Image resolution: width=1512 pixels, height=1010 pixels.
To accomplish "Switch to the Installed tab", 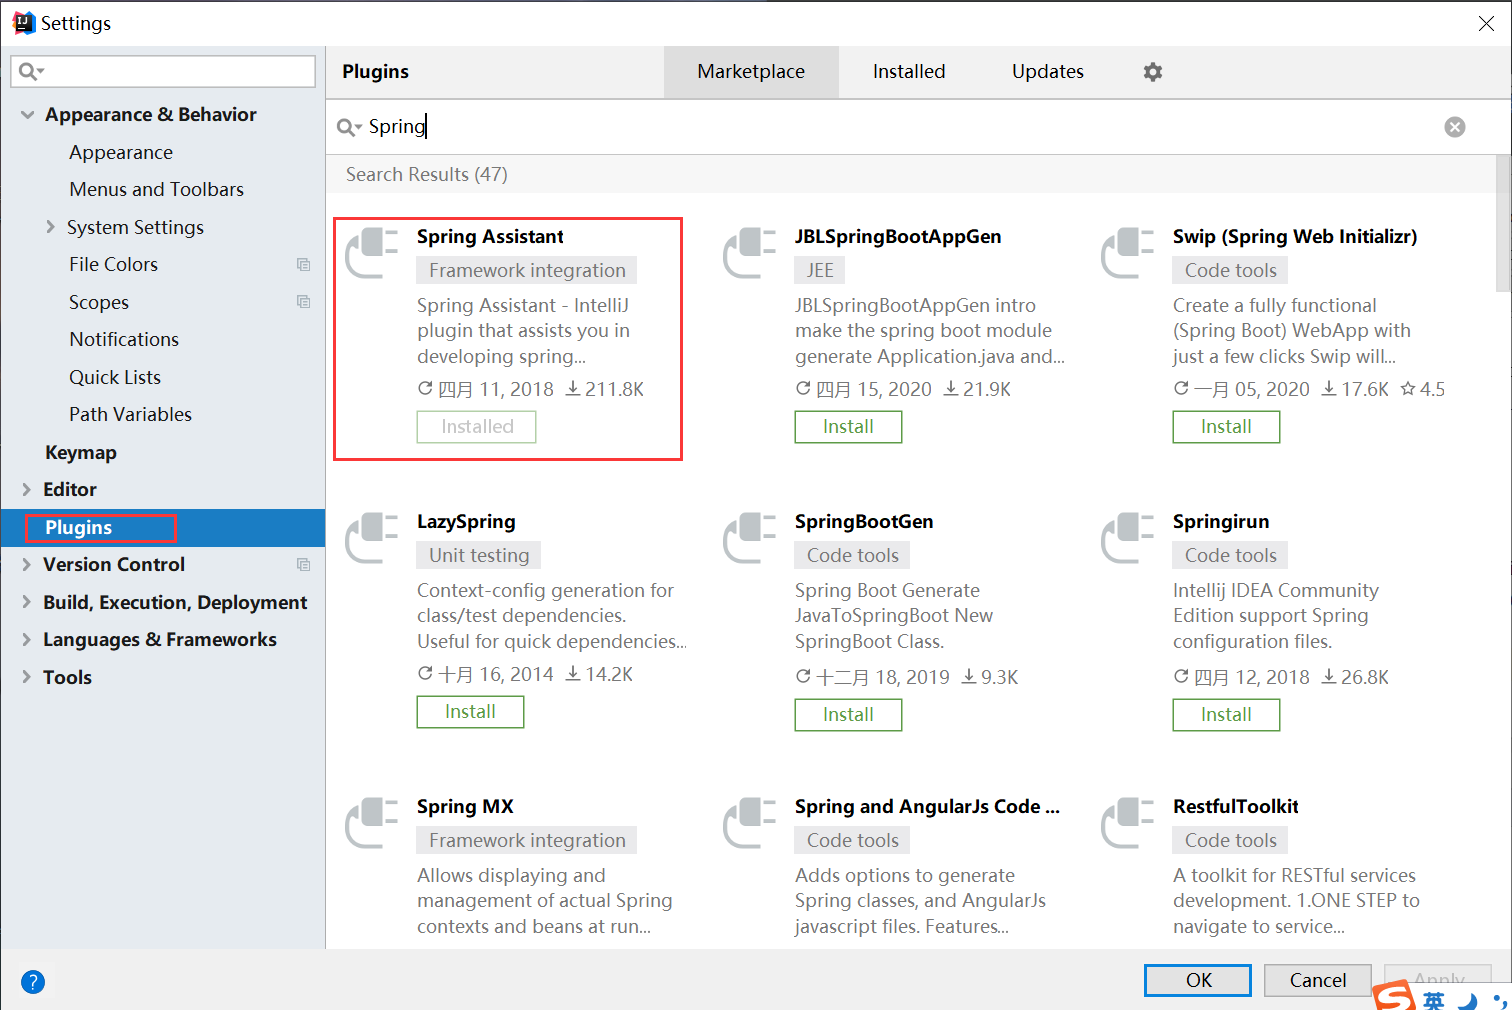I will [909, 72].
